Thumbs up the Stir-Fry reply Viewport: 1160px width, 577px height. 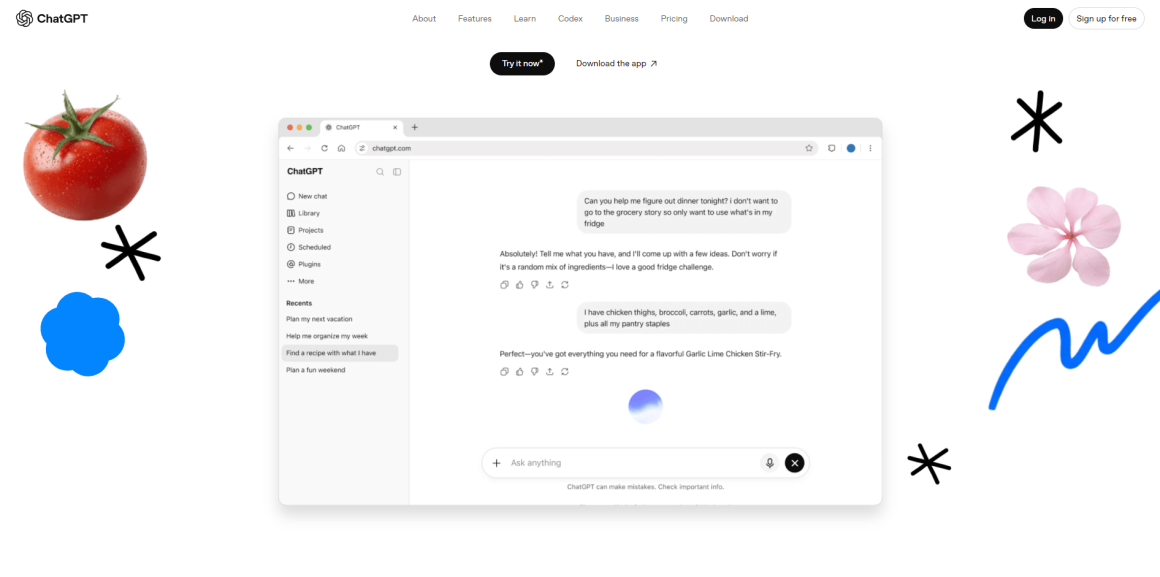pos(519,371)
